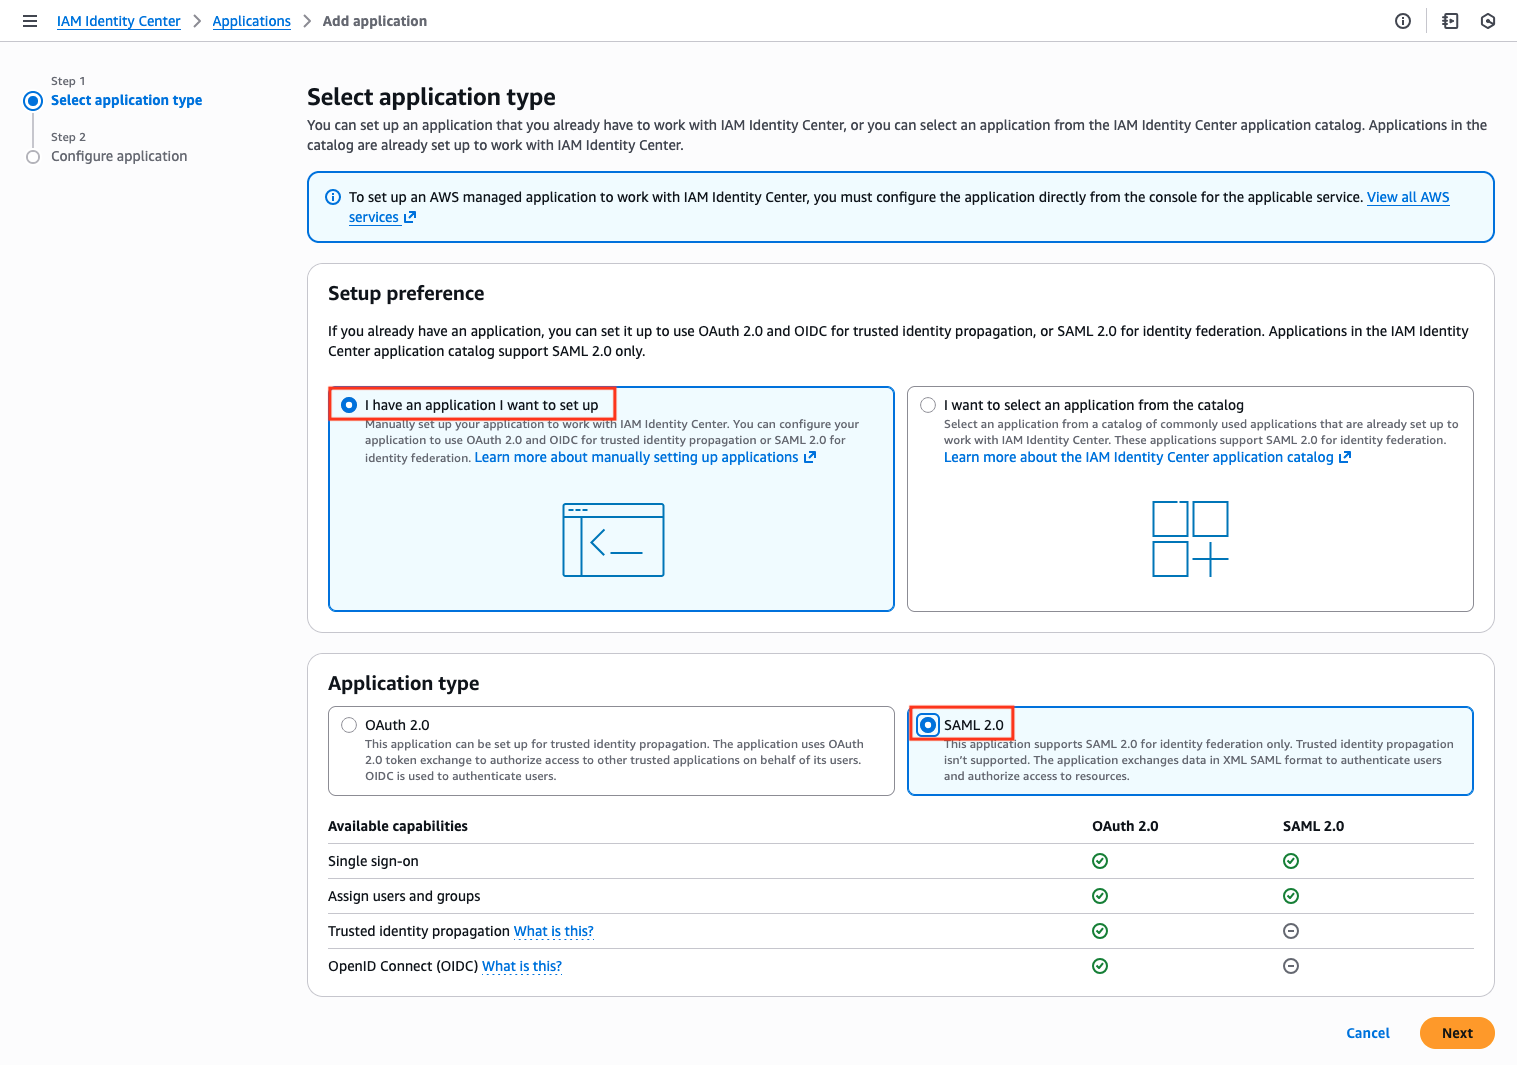Select 'I have an application I want to set up'
This screenshot has width=1517, height=1065.
click(349, 405)
